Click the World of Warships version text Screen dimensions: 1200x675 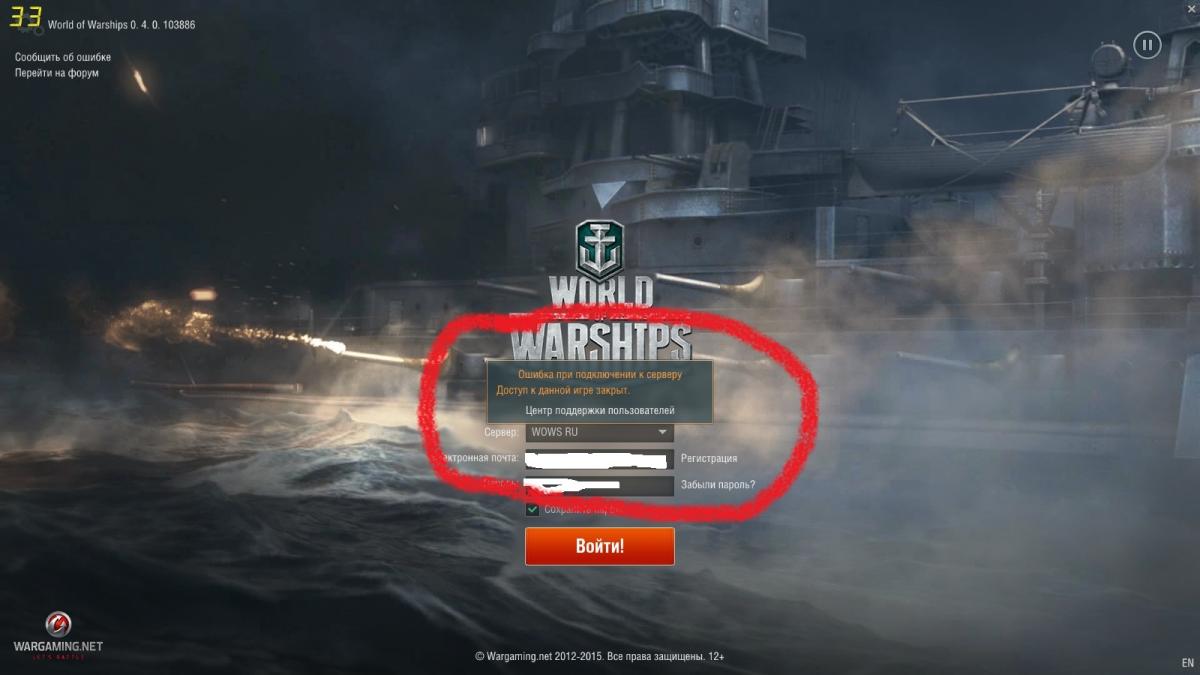[x=122, y=24]
